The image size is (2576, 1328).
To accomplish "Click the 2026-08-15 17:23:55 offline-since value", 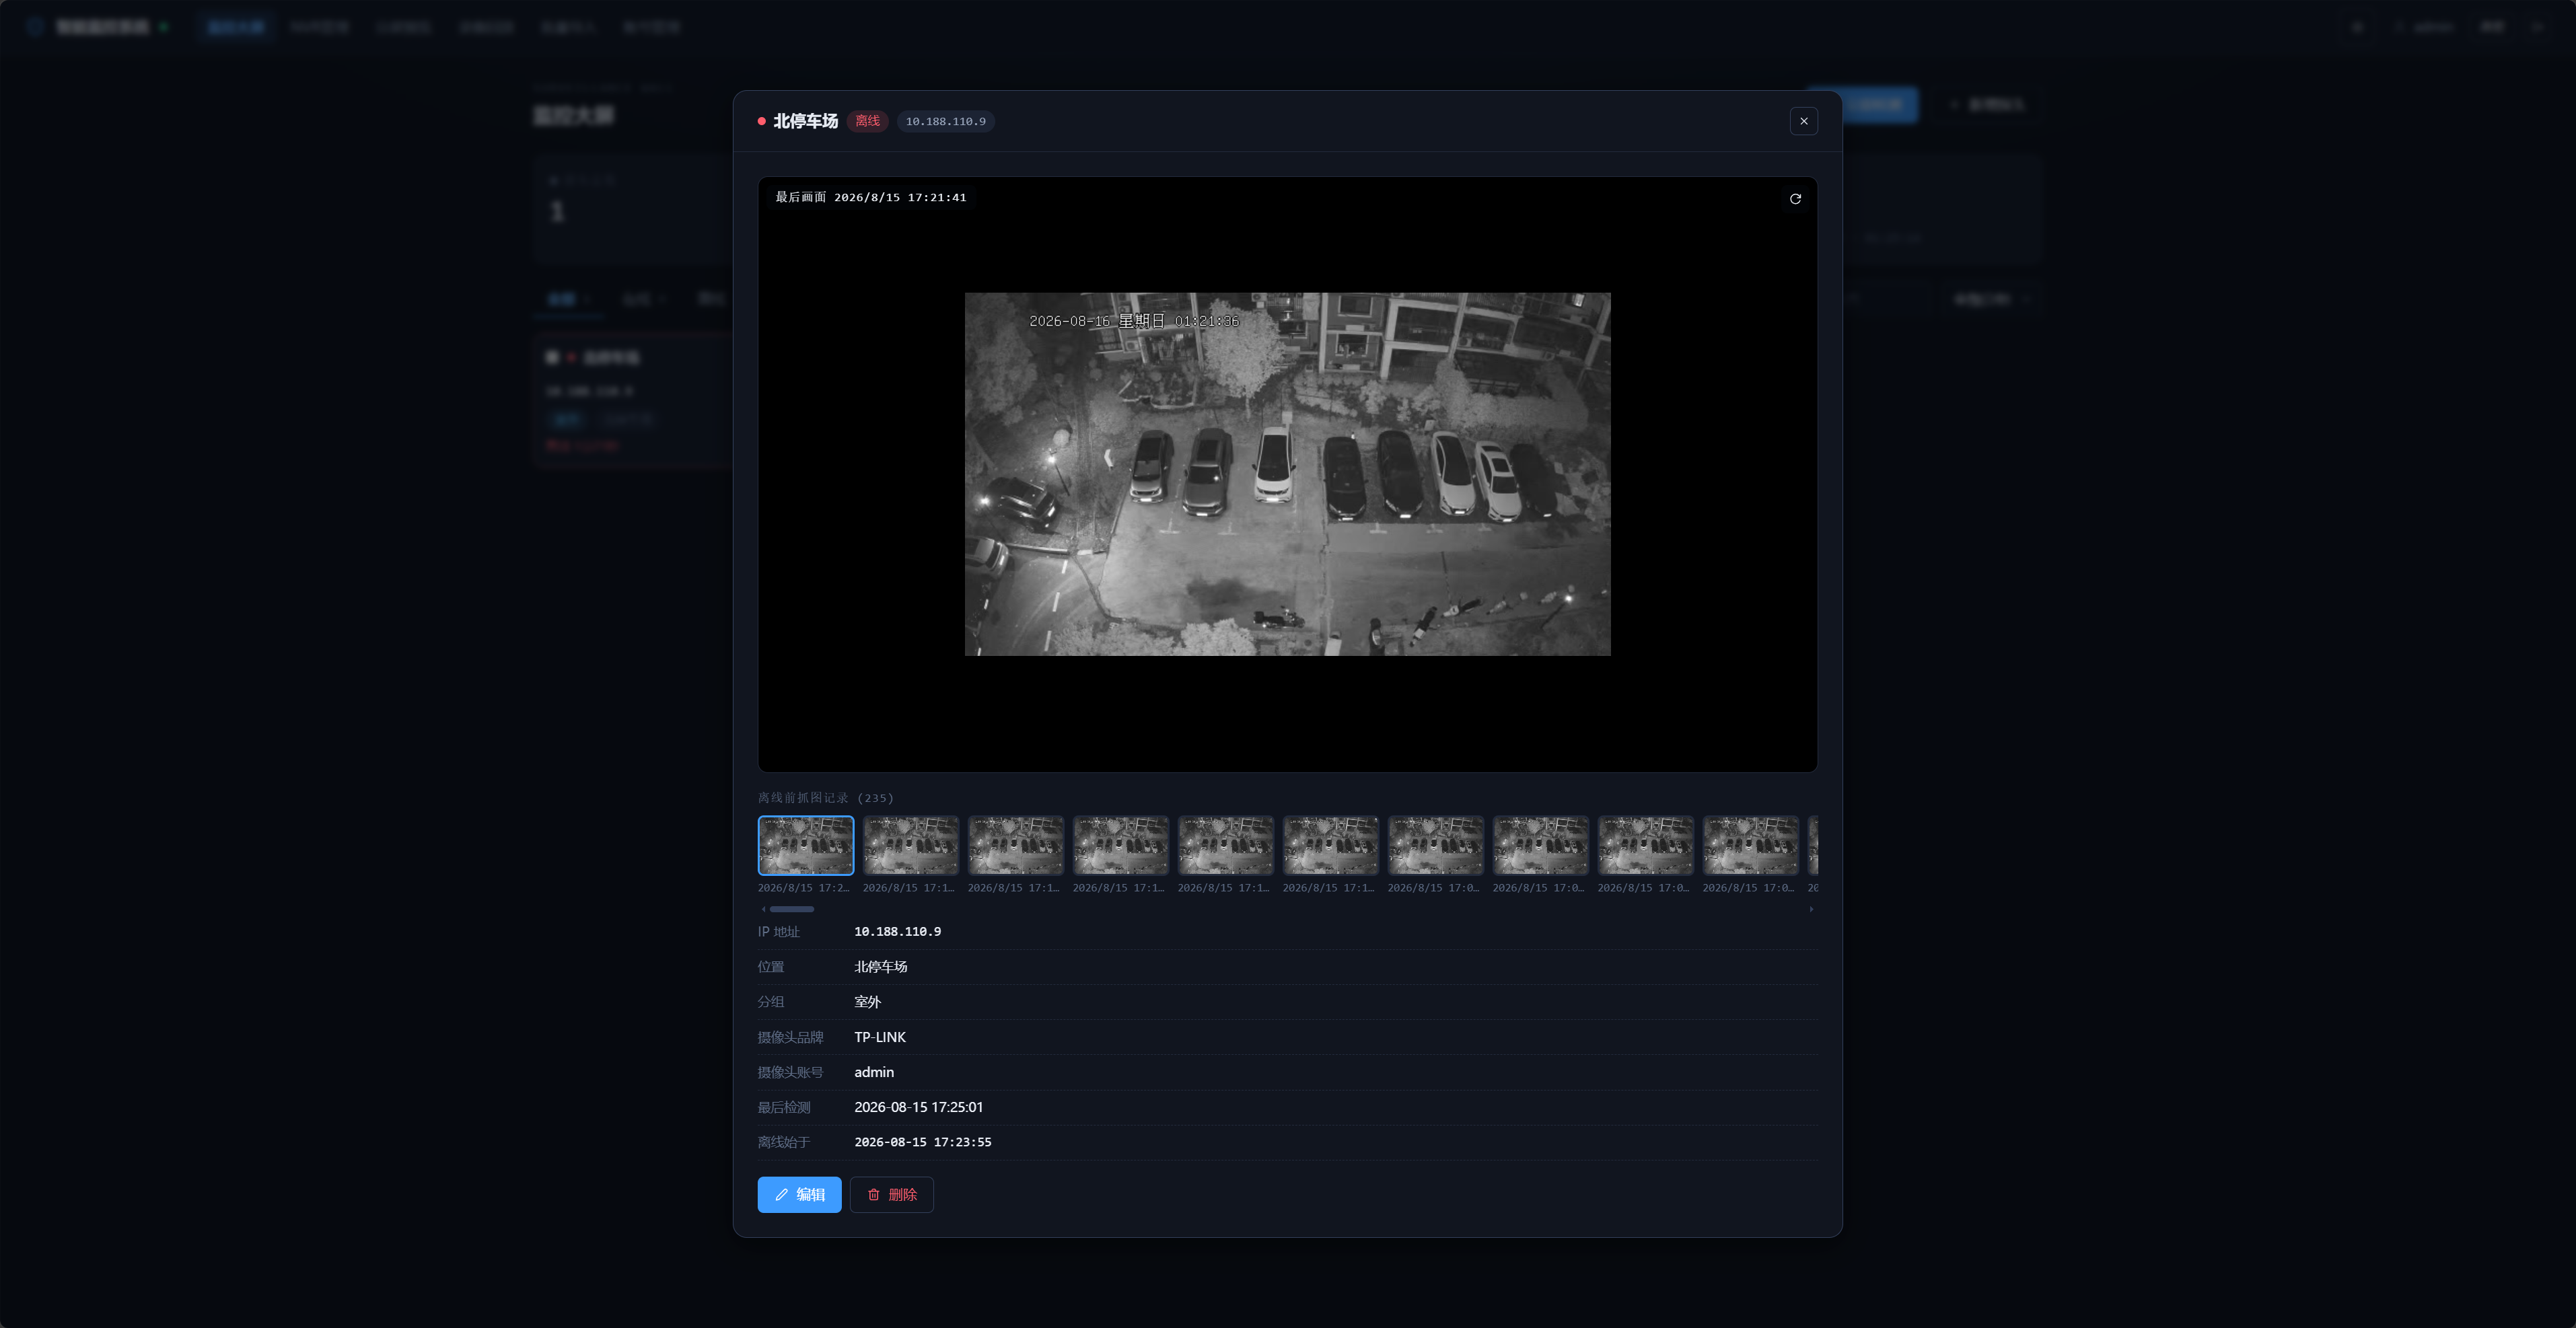I will tap(922, 1142).
